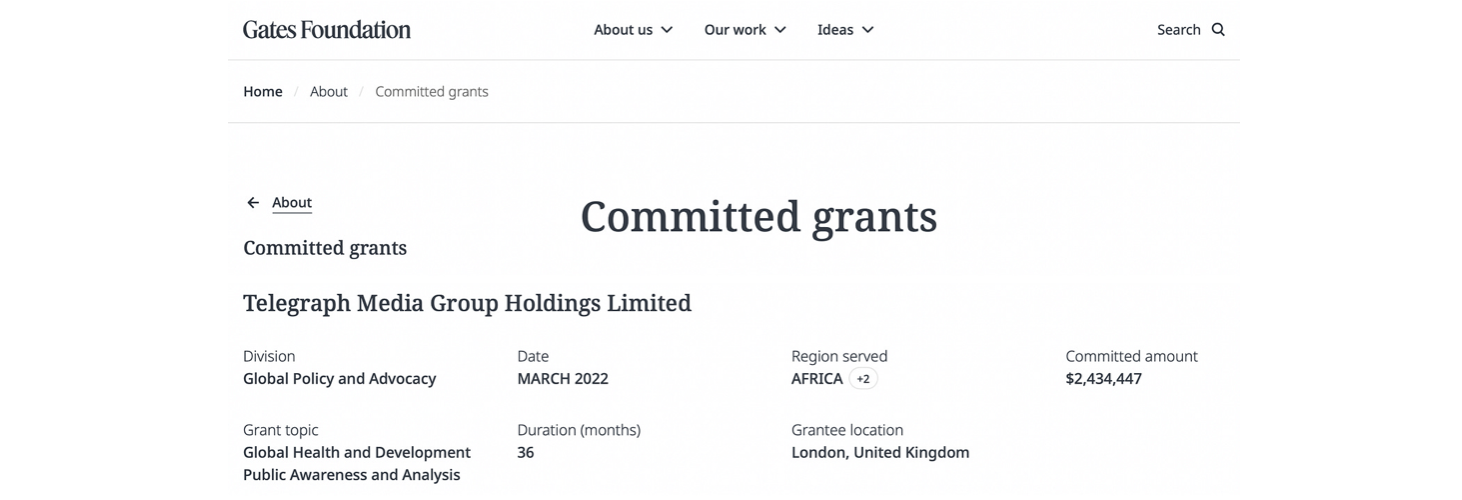Click the Gates Foundation logo
The width and height of the screenshot is (1462, 500).
click(x=326, y=30)
